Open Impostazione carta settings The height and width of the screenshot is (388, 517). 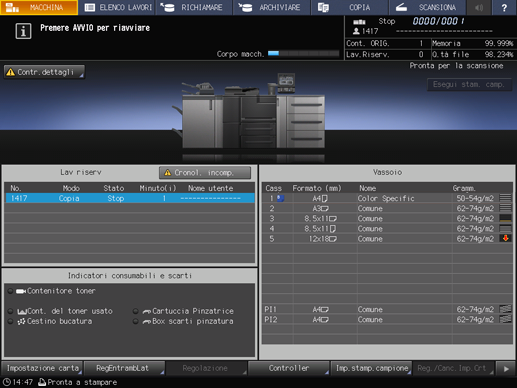click(x=42, y=368)
